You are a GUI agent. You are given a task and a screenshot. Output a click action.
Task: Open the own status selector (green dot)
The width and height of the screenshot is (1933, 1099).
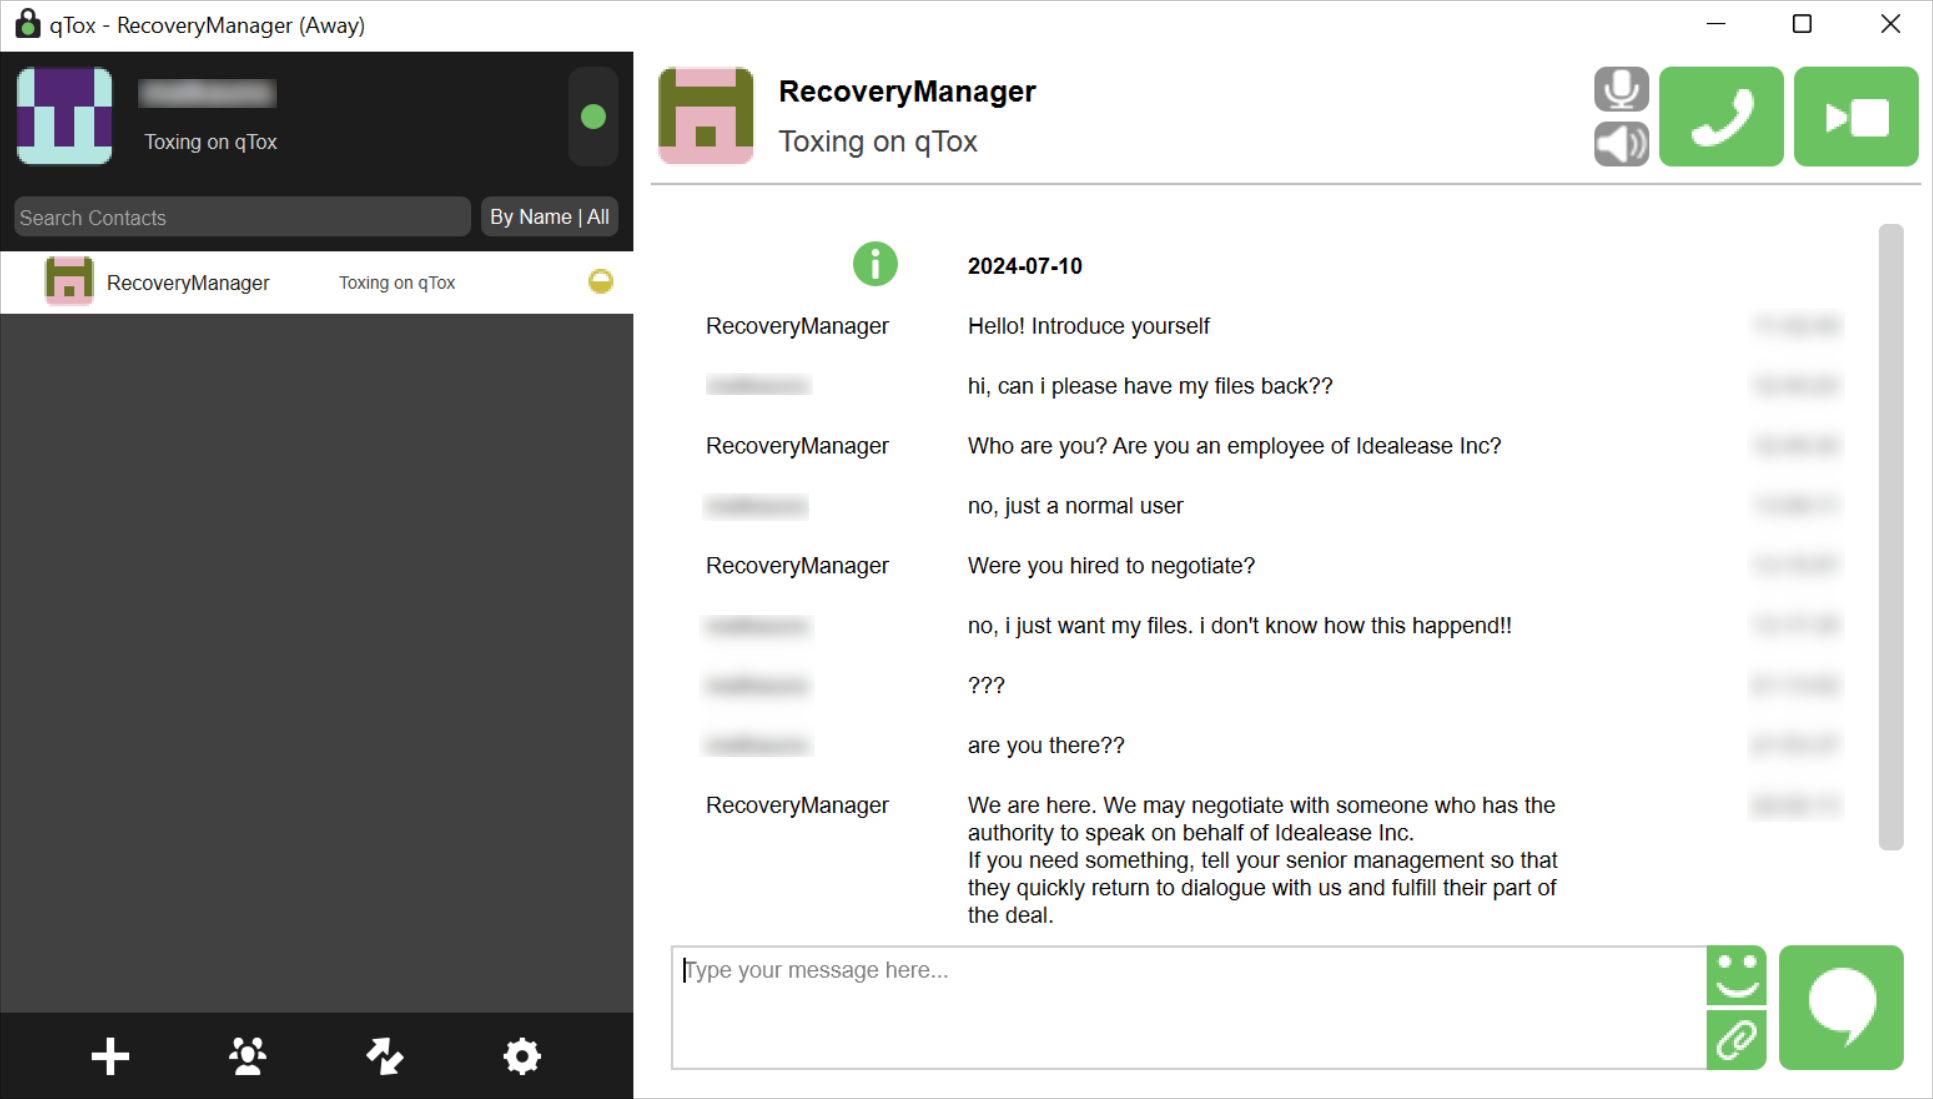593,117
